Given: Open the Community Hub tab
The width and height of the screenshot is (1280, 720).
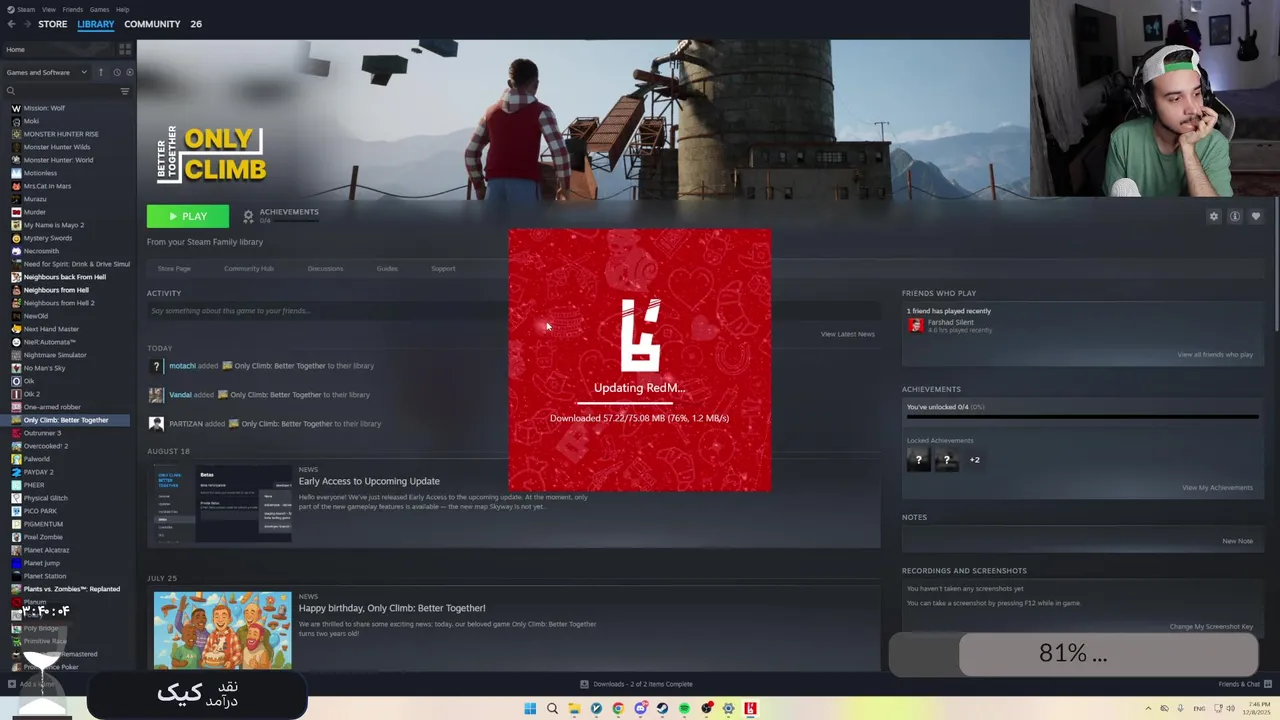Looking at the screenshot, I should pos(249,268).
